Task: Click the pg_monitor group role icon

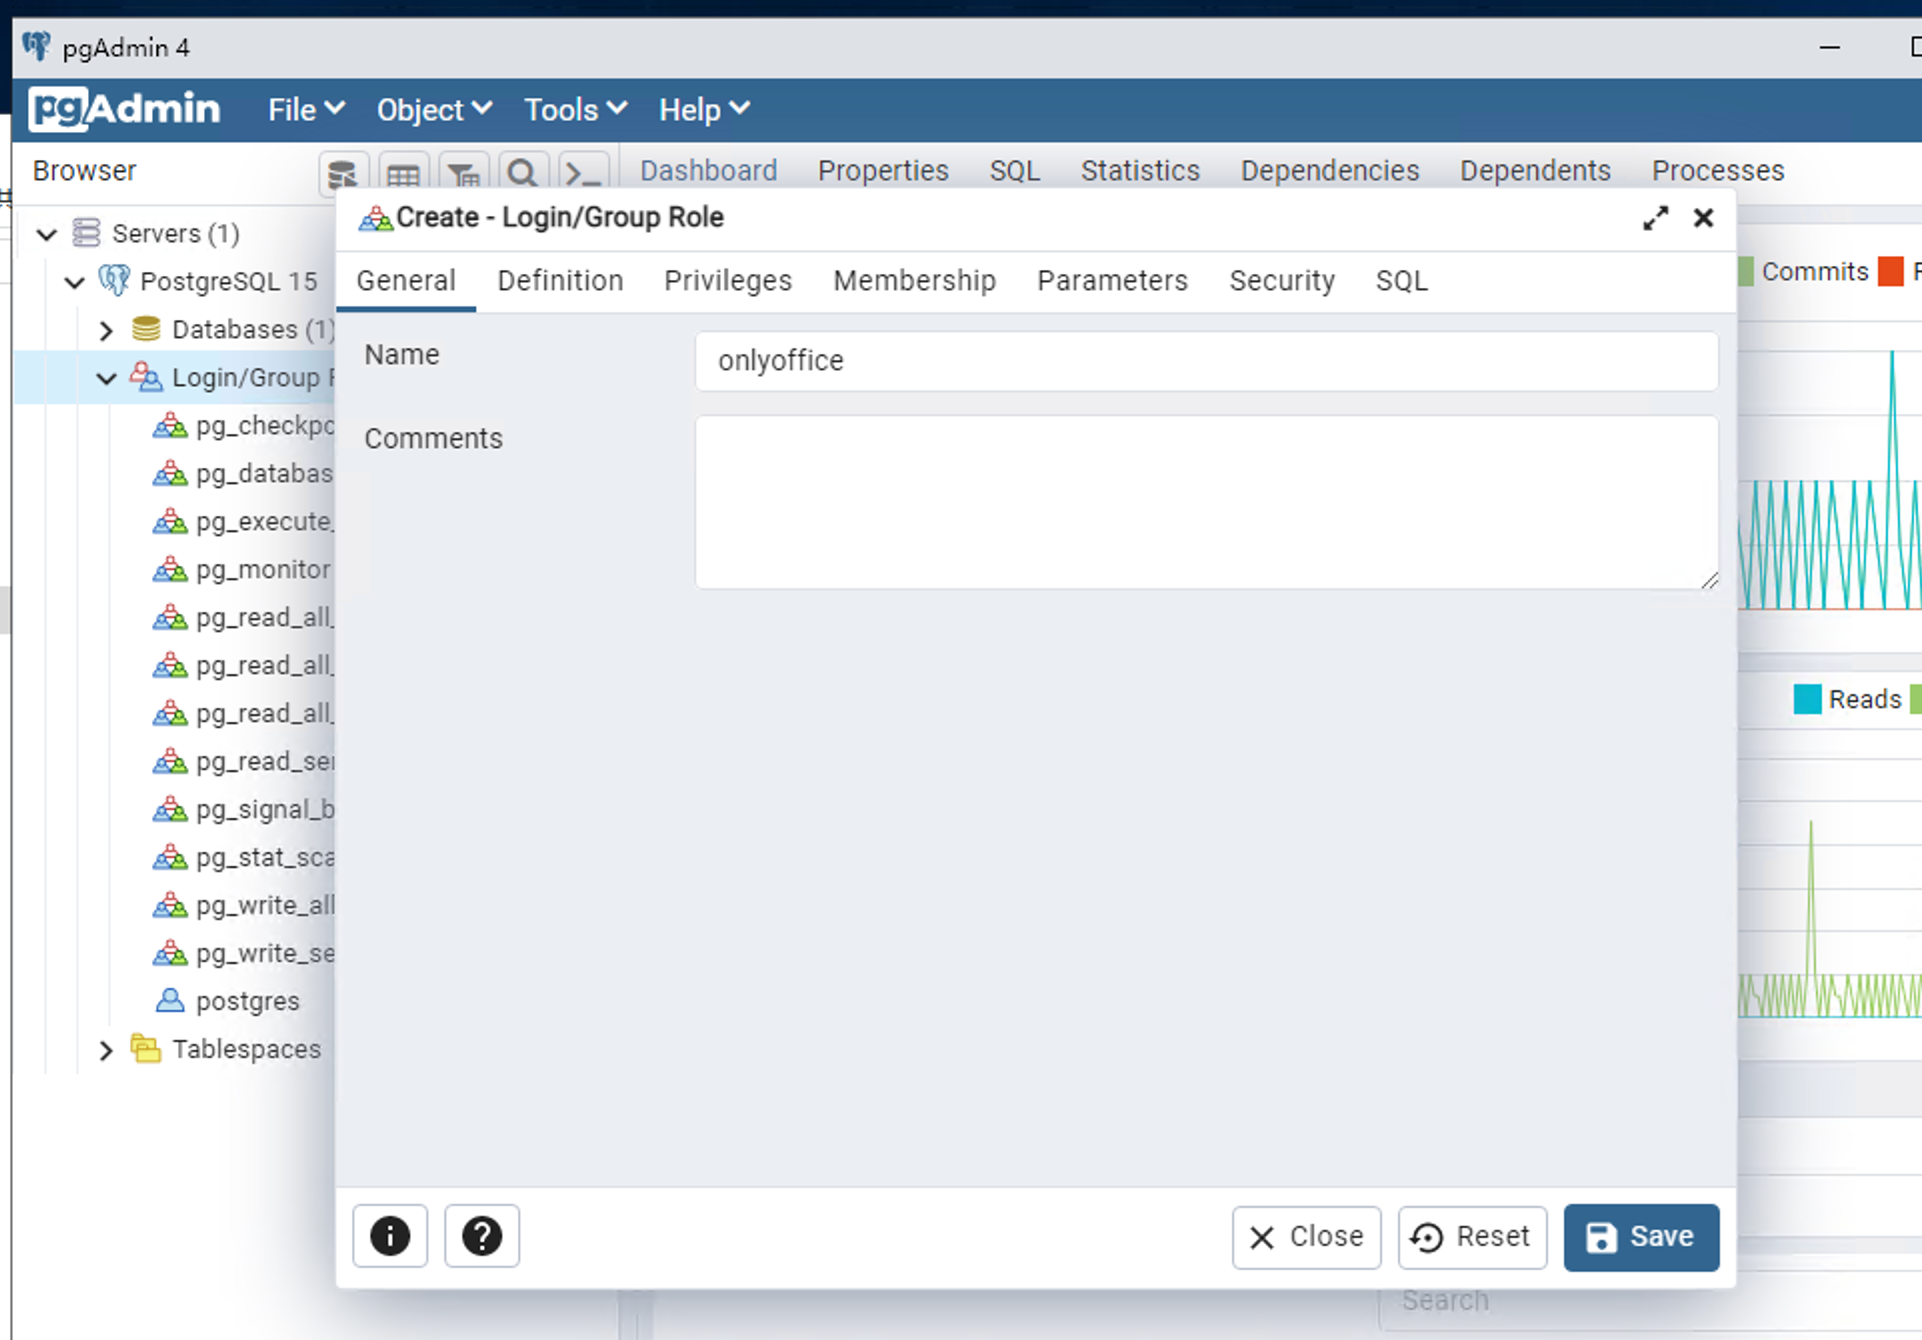Action: pyautogui.click(x=170, y=569)
